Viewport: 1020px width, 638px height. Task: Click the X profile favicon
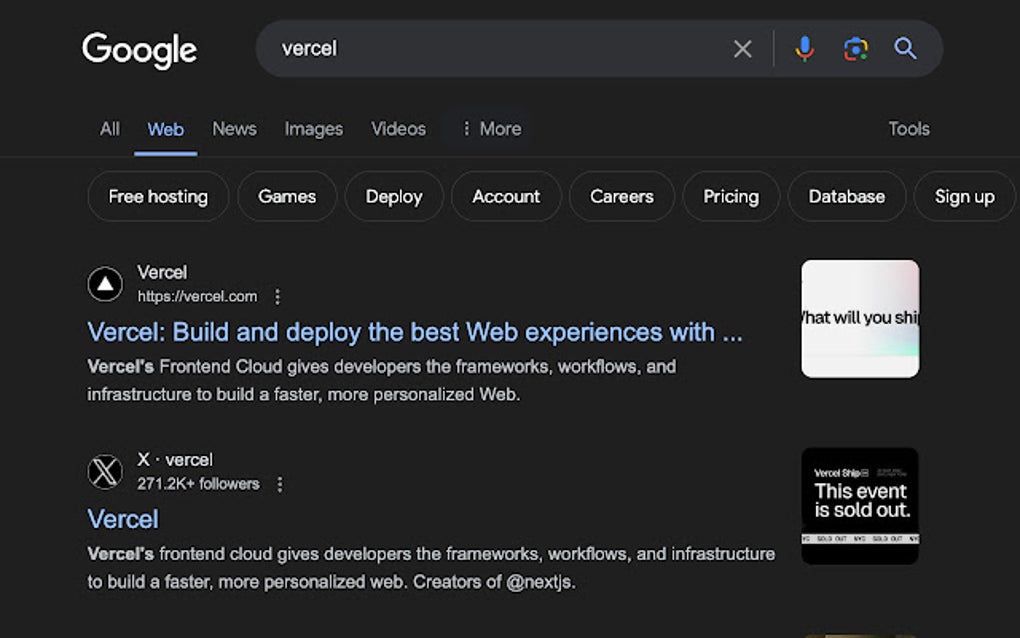[x=105, y=472]
